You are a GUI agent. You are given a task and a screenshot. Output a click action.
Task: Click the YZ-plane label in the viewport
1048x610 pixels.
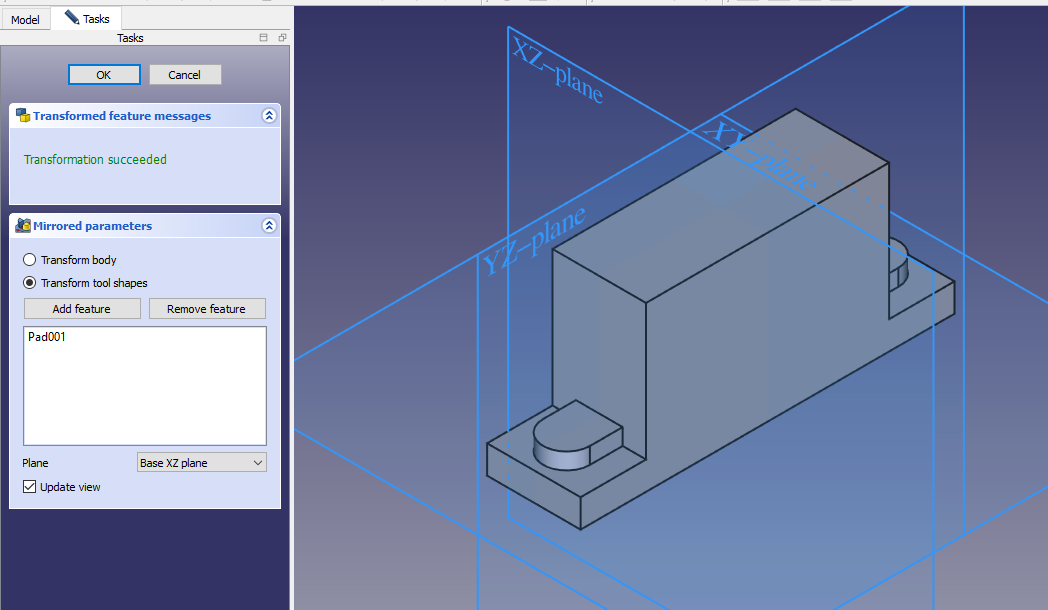534,242
